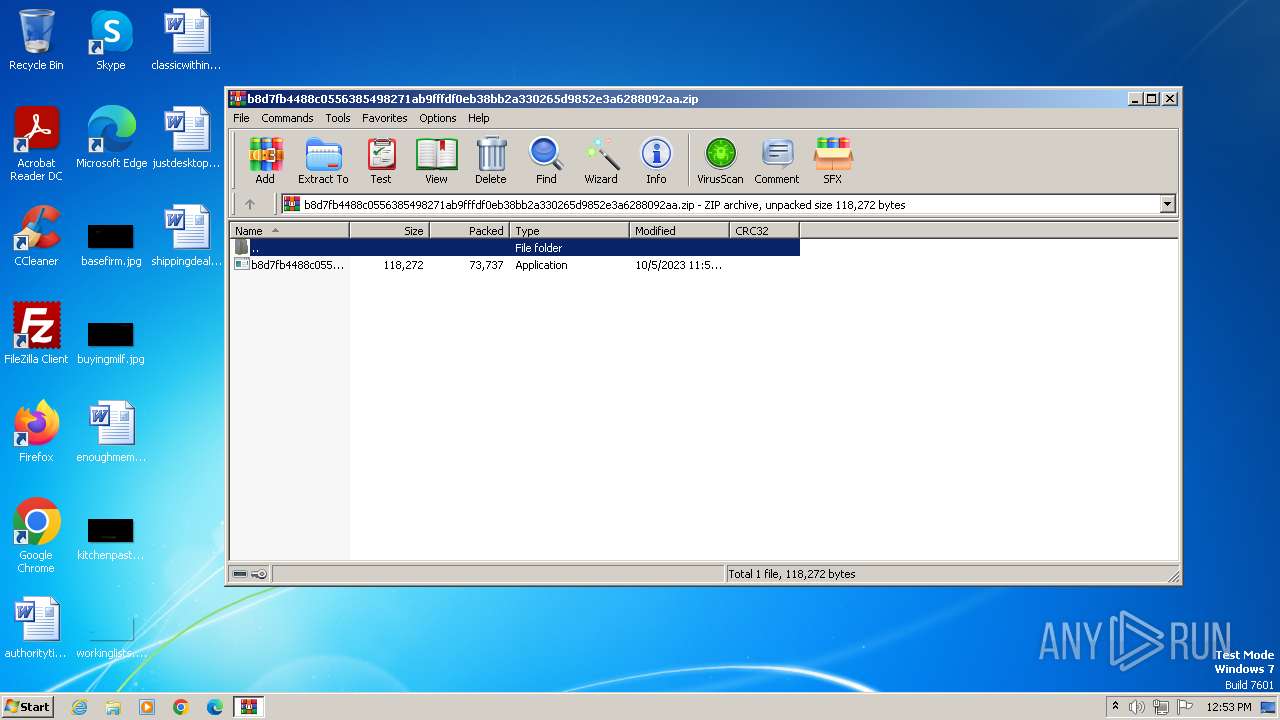The width and height of the screenshot is (1280, 720).
Task: Sort by the Modified column header
Action: 680,230
